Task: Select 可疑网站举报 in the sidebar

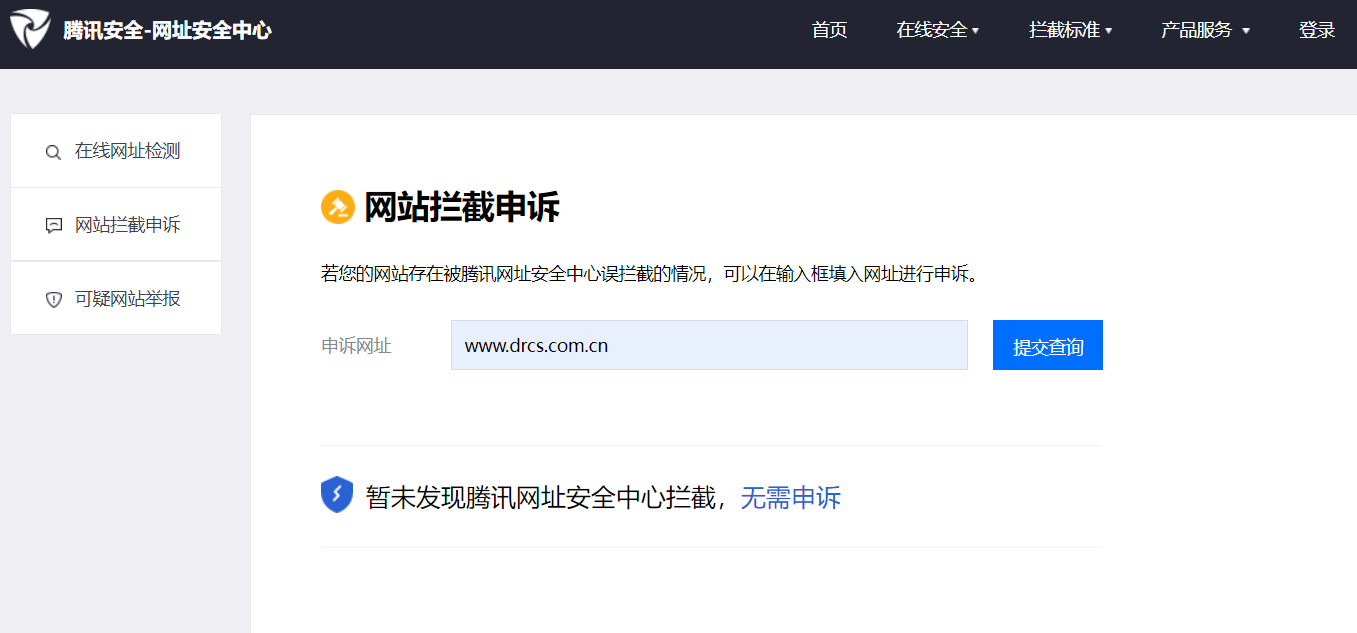Action: coord(116,298)
